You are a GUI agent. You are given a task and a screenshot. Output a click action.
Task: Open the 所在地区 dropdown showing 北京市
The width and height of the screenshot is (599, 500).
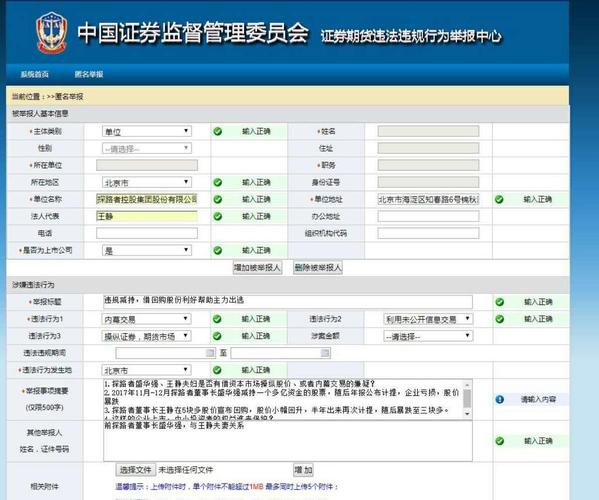point(147,183)
